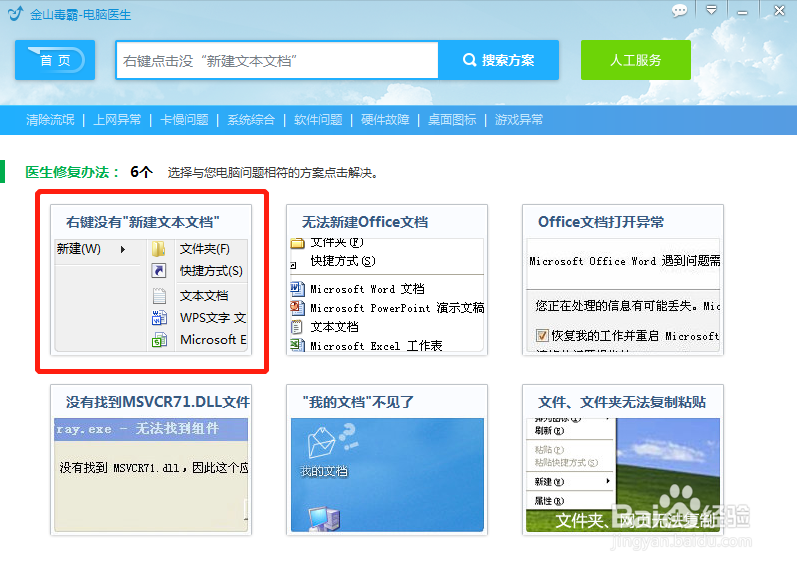Viewport: 797px width, 569px height.
Task: Click Microsoft Word 文档 text
Action: pyautogui.click(x=367, y=289)
